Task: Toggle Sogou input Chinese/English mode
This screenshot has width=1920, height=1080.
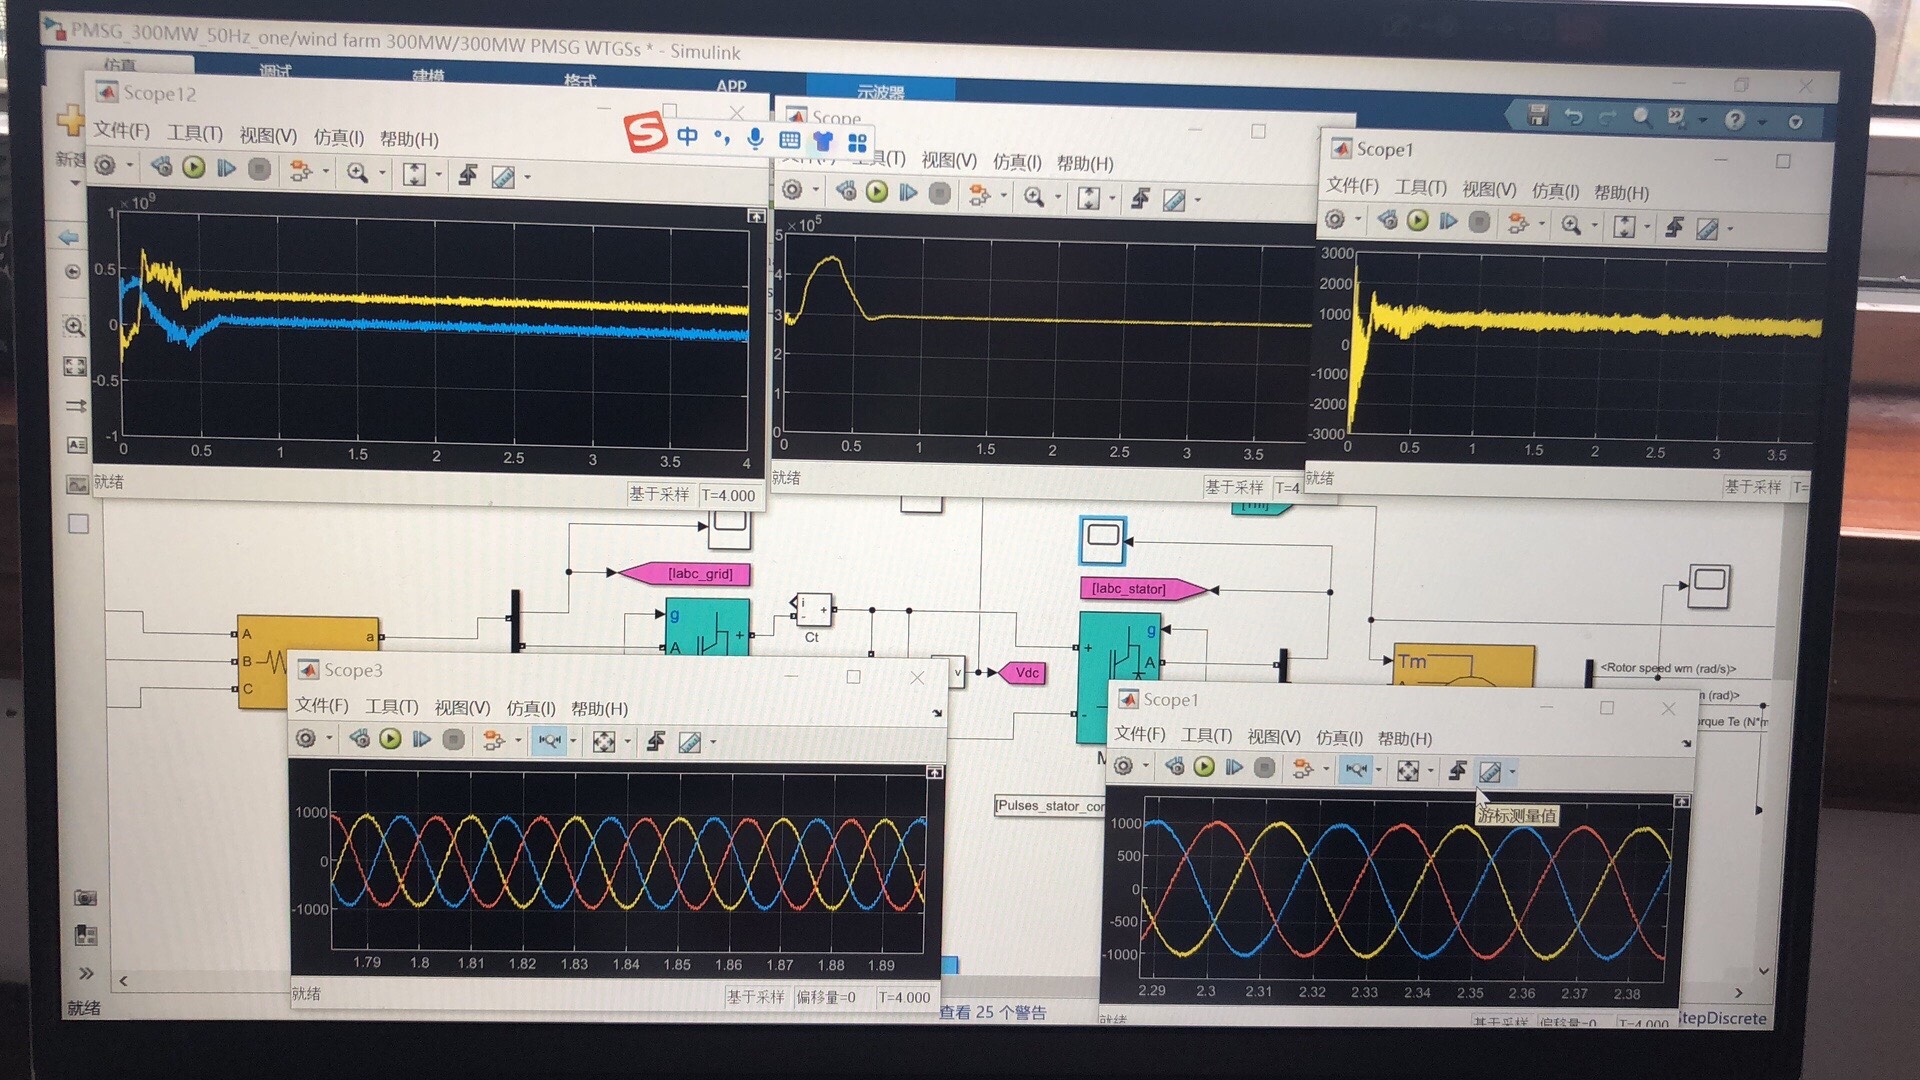Action: (687, 135)
